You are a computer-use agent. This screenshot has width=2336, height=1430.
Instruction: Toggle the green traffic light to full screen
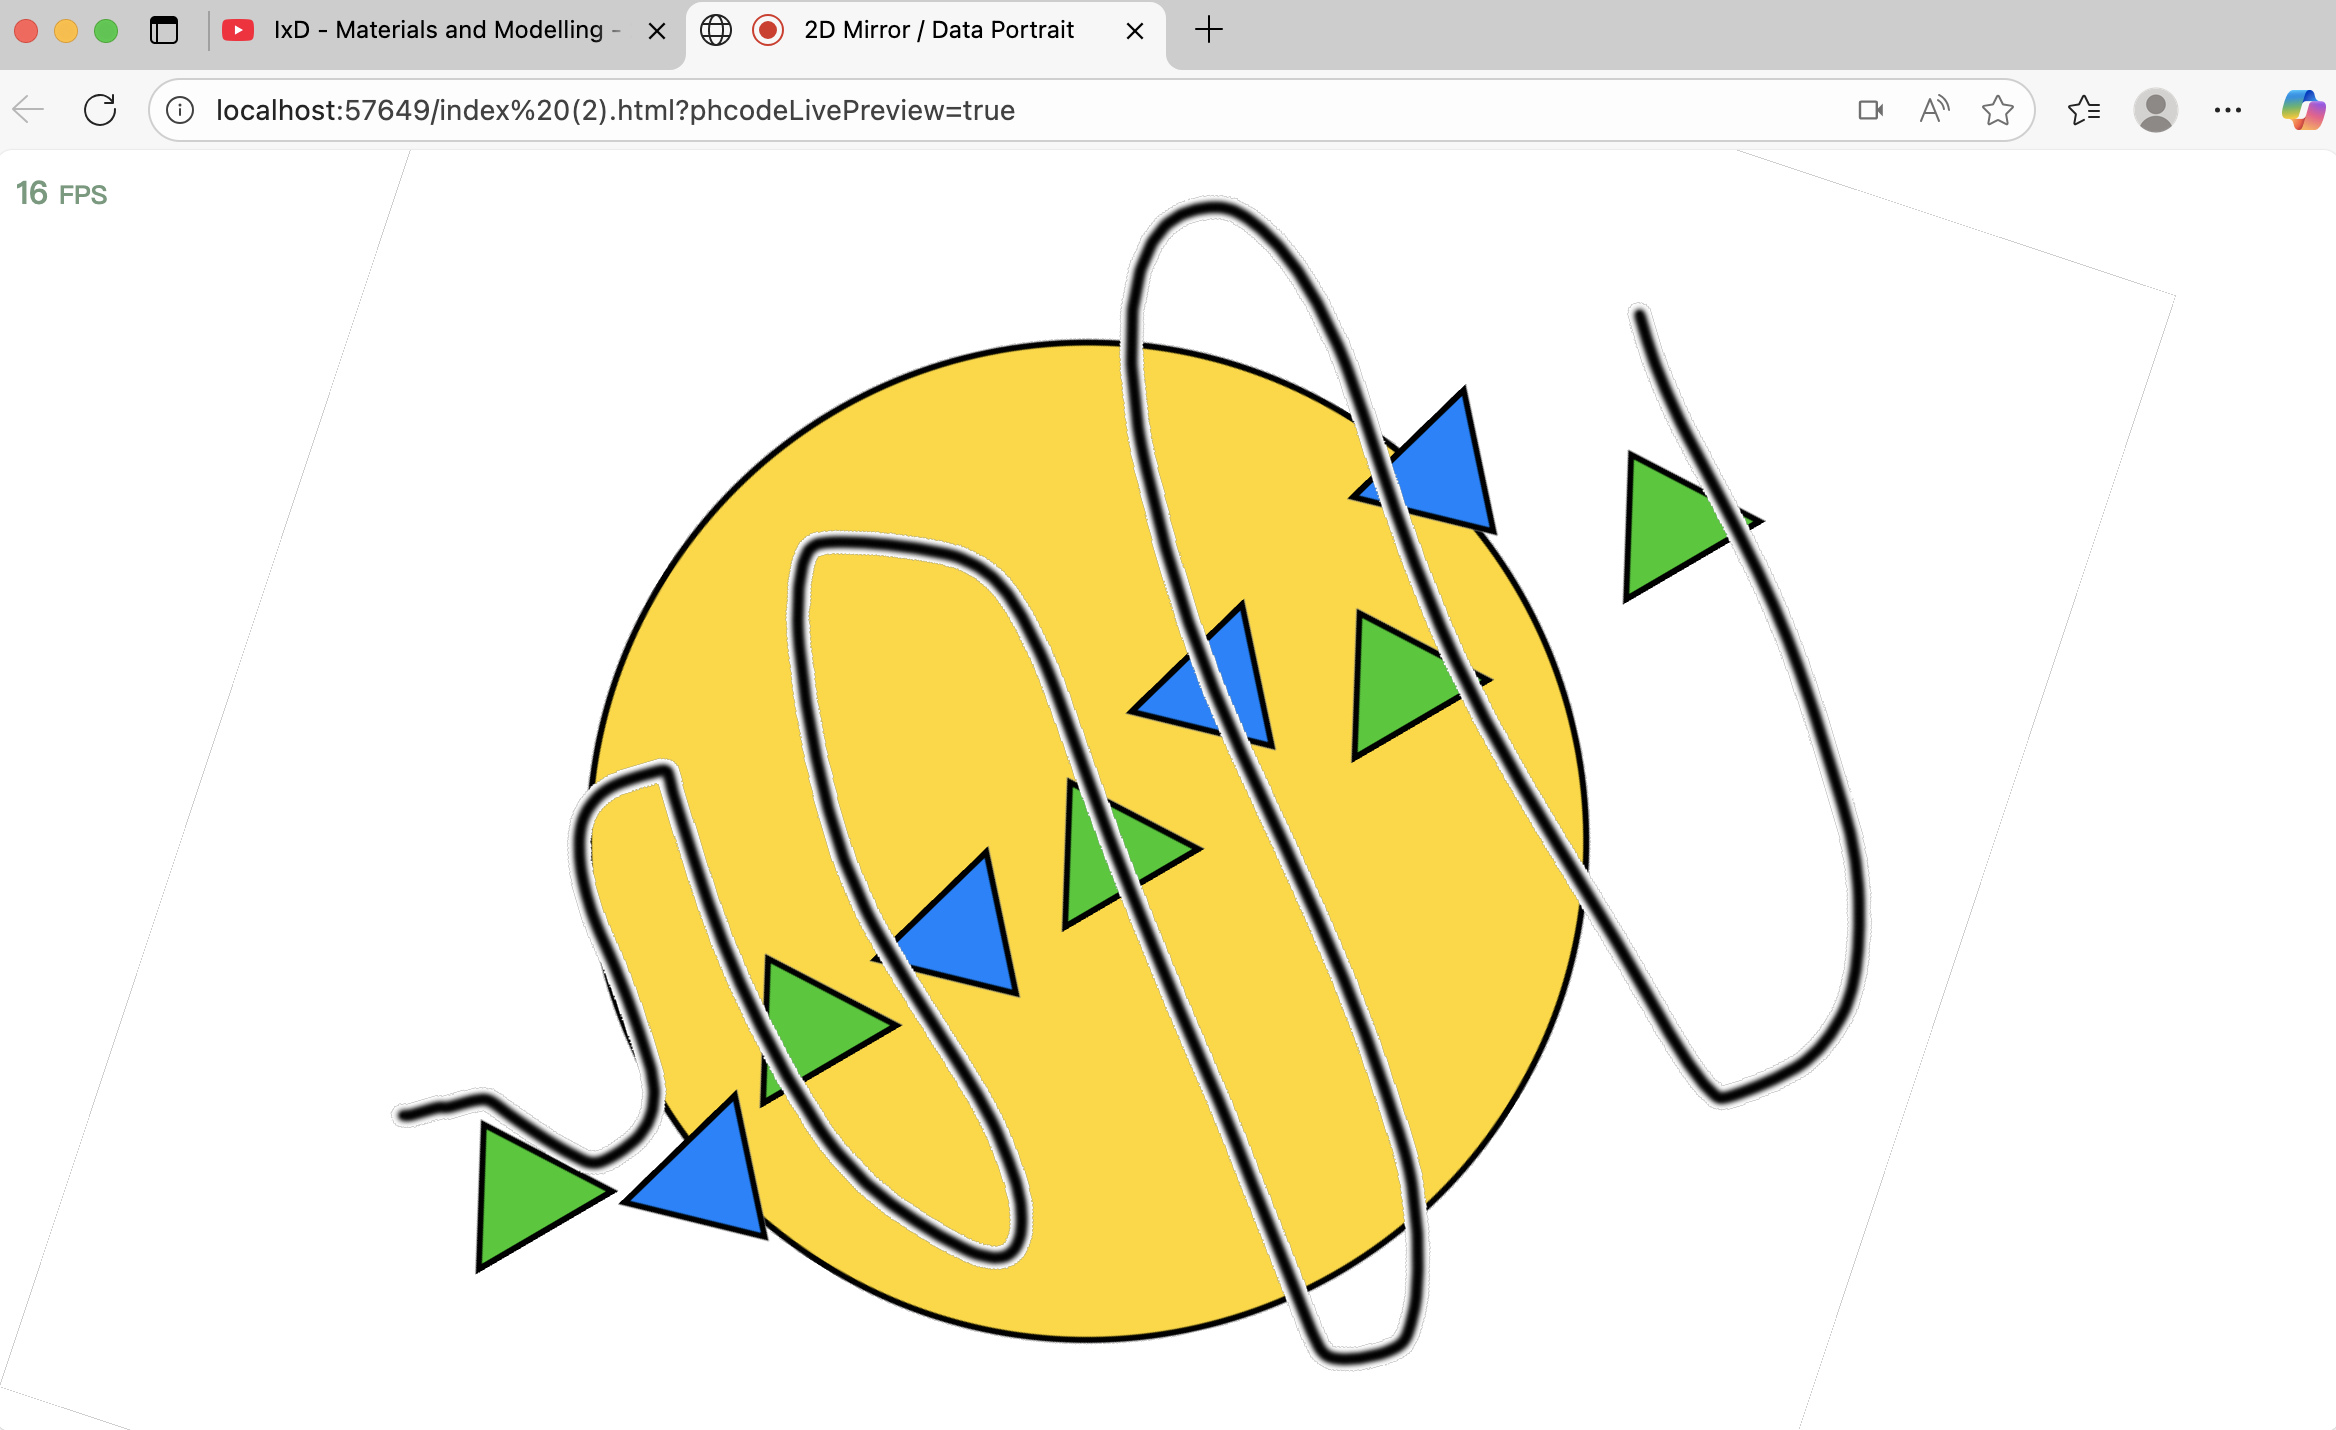(107, 31)
